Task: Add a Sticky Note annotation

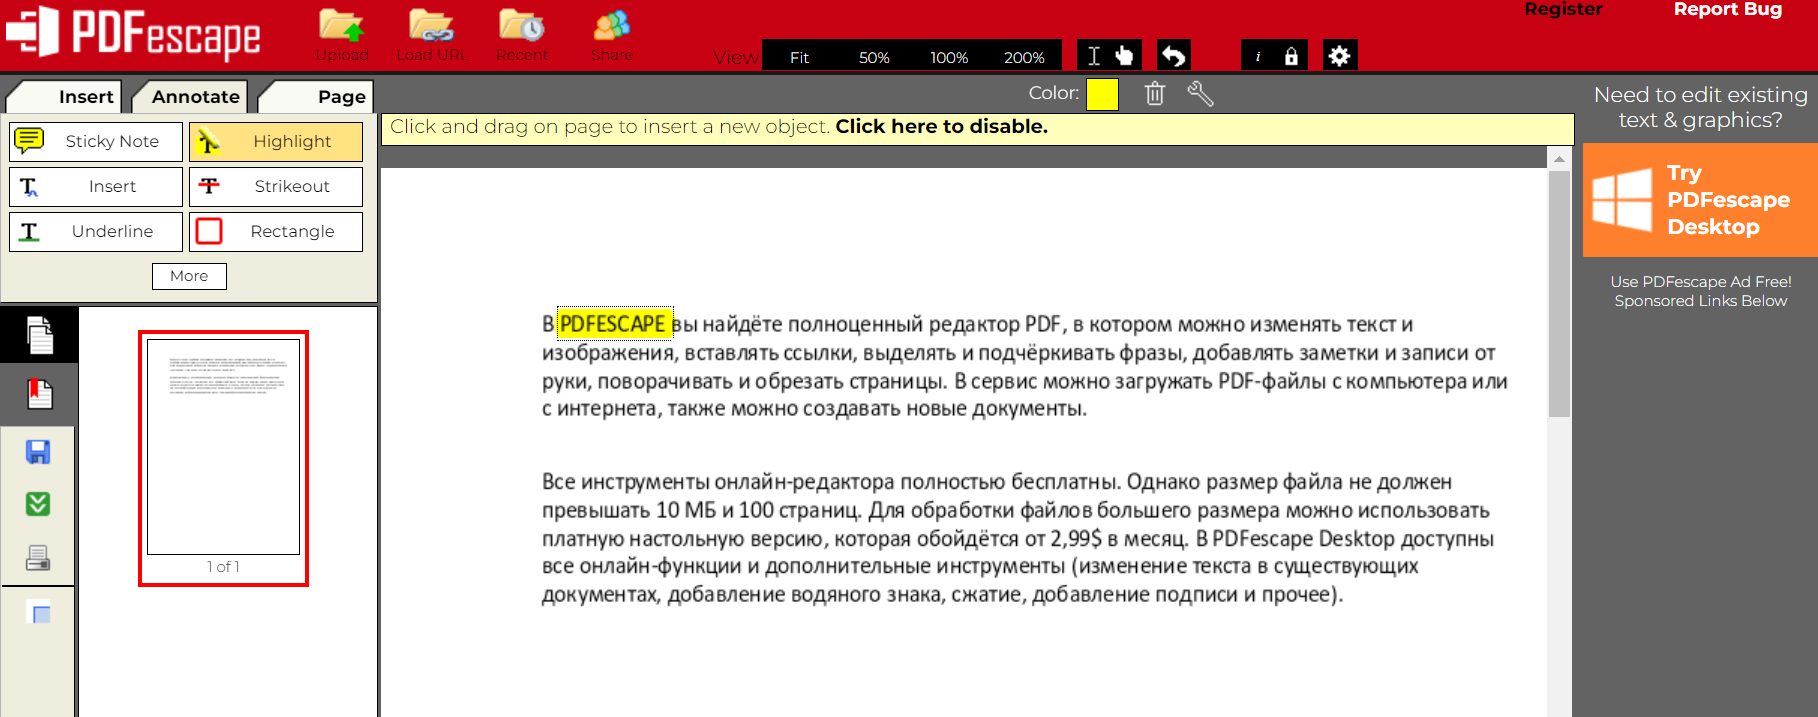Action: [x=96, y=142]
